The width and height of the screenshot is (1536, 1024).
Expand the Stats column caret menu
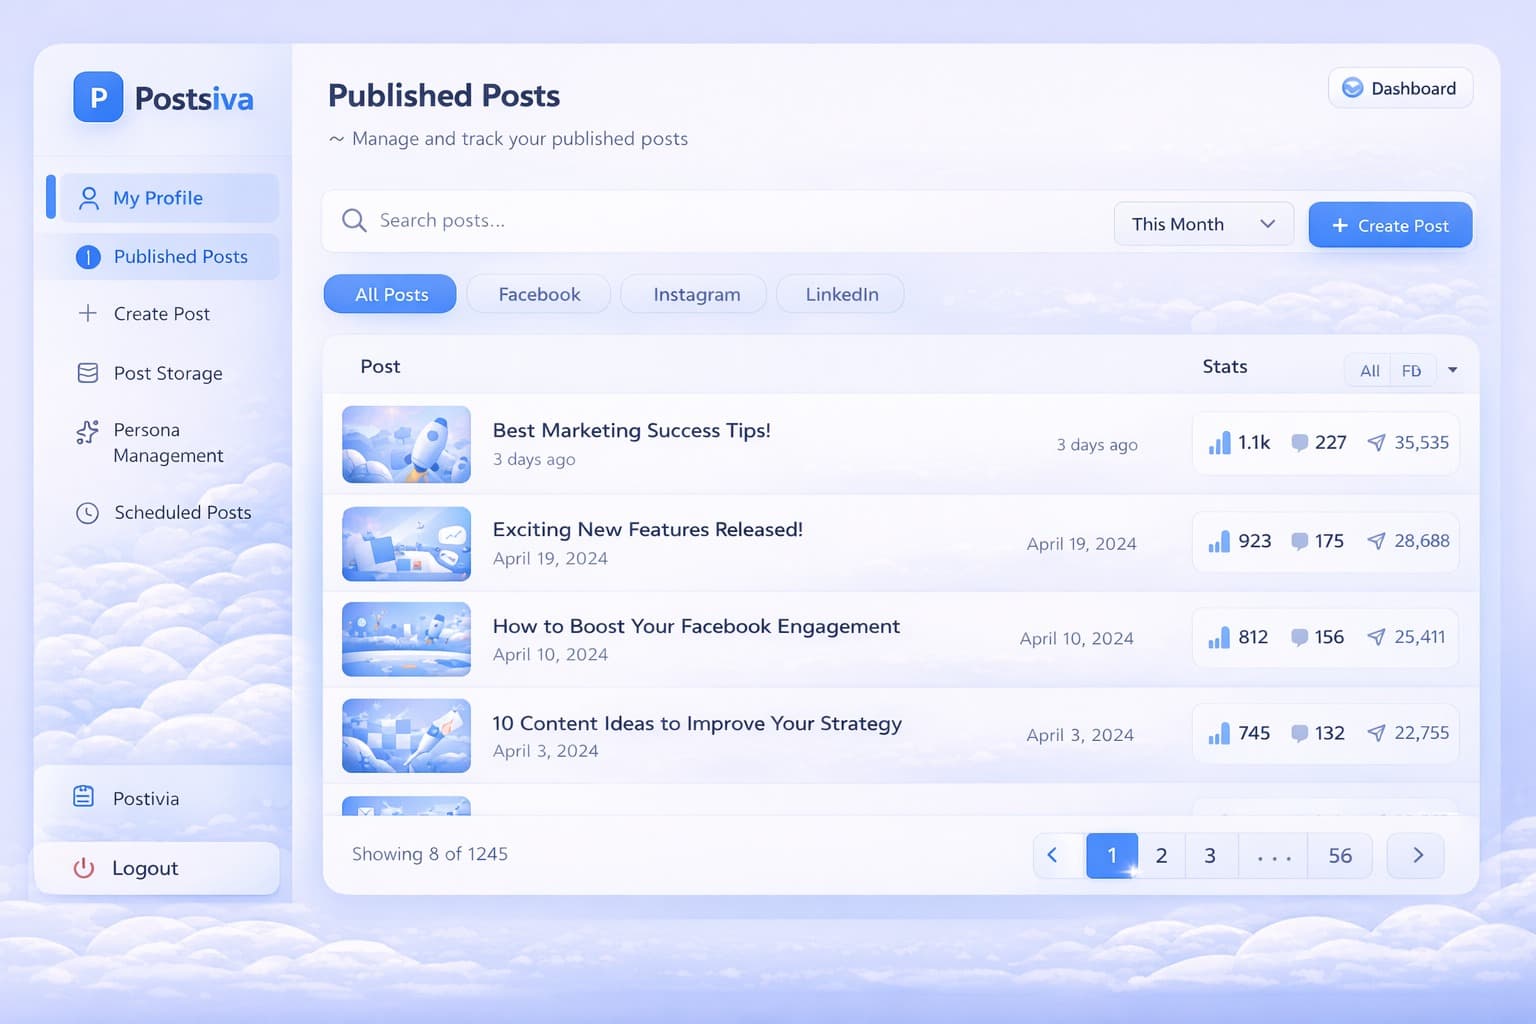point(1453,371)
